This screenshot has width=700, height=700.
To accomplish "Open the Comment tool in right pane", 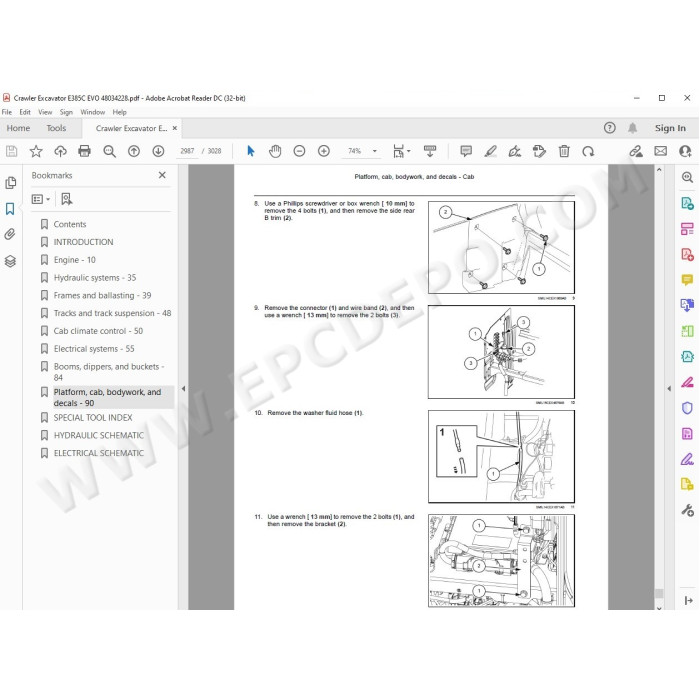I will point(687,280).
